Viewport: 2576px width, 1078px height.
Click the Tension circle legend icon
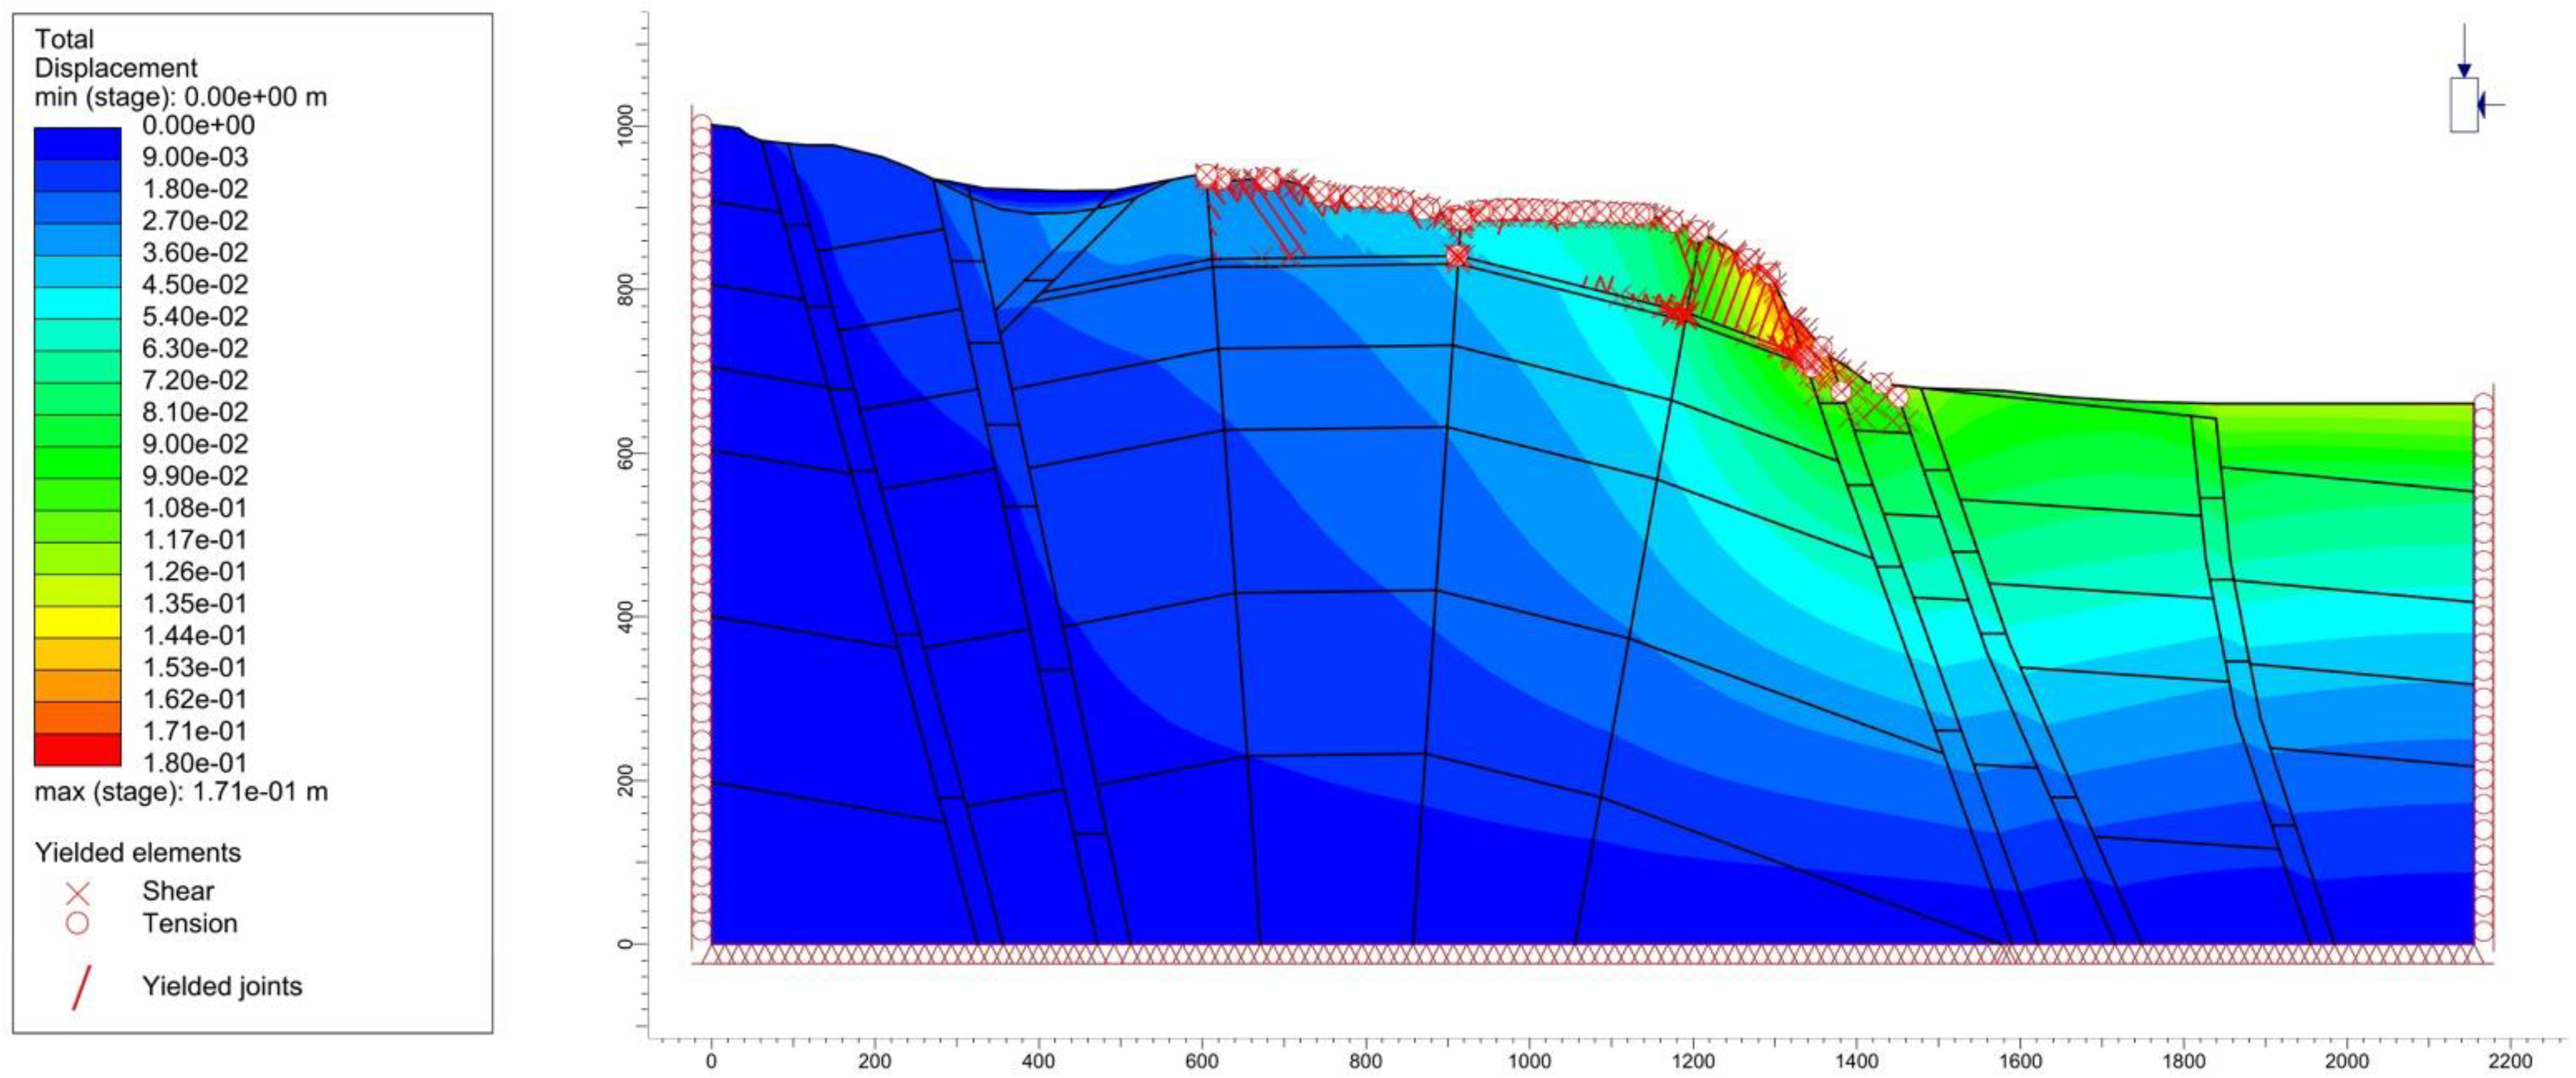click(x=77, y=923)
